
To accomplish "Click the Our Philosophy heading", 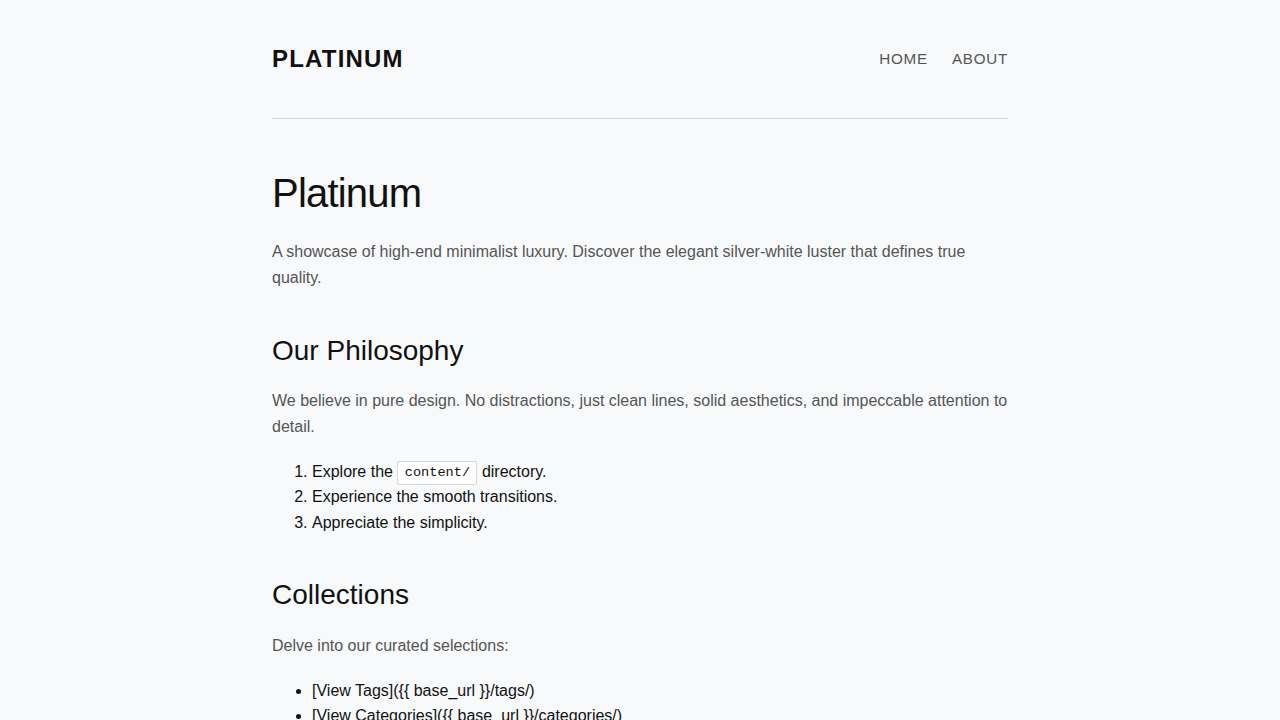I will [x=367, y=351].
